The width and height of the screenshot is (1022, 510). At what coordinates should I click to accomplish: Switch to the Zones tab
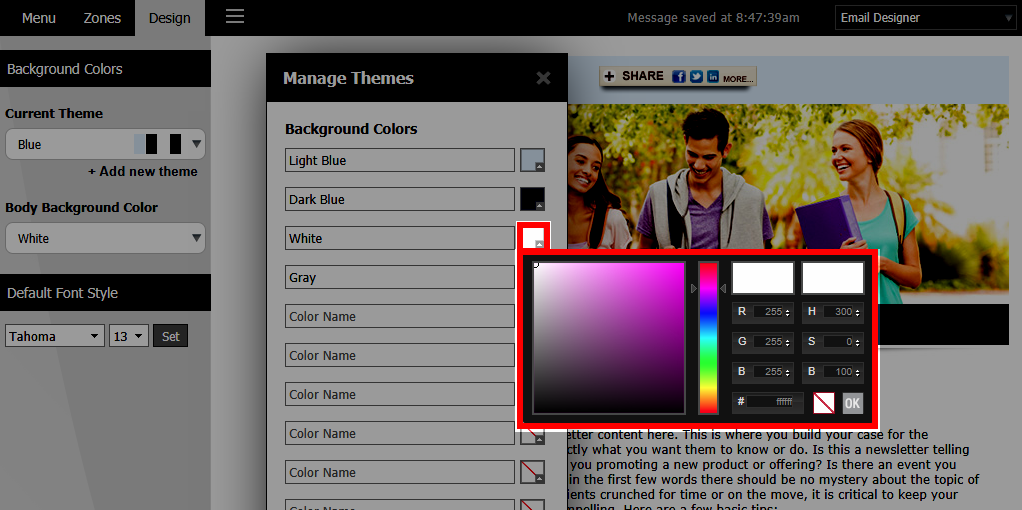coord(102,18)
